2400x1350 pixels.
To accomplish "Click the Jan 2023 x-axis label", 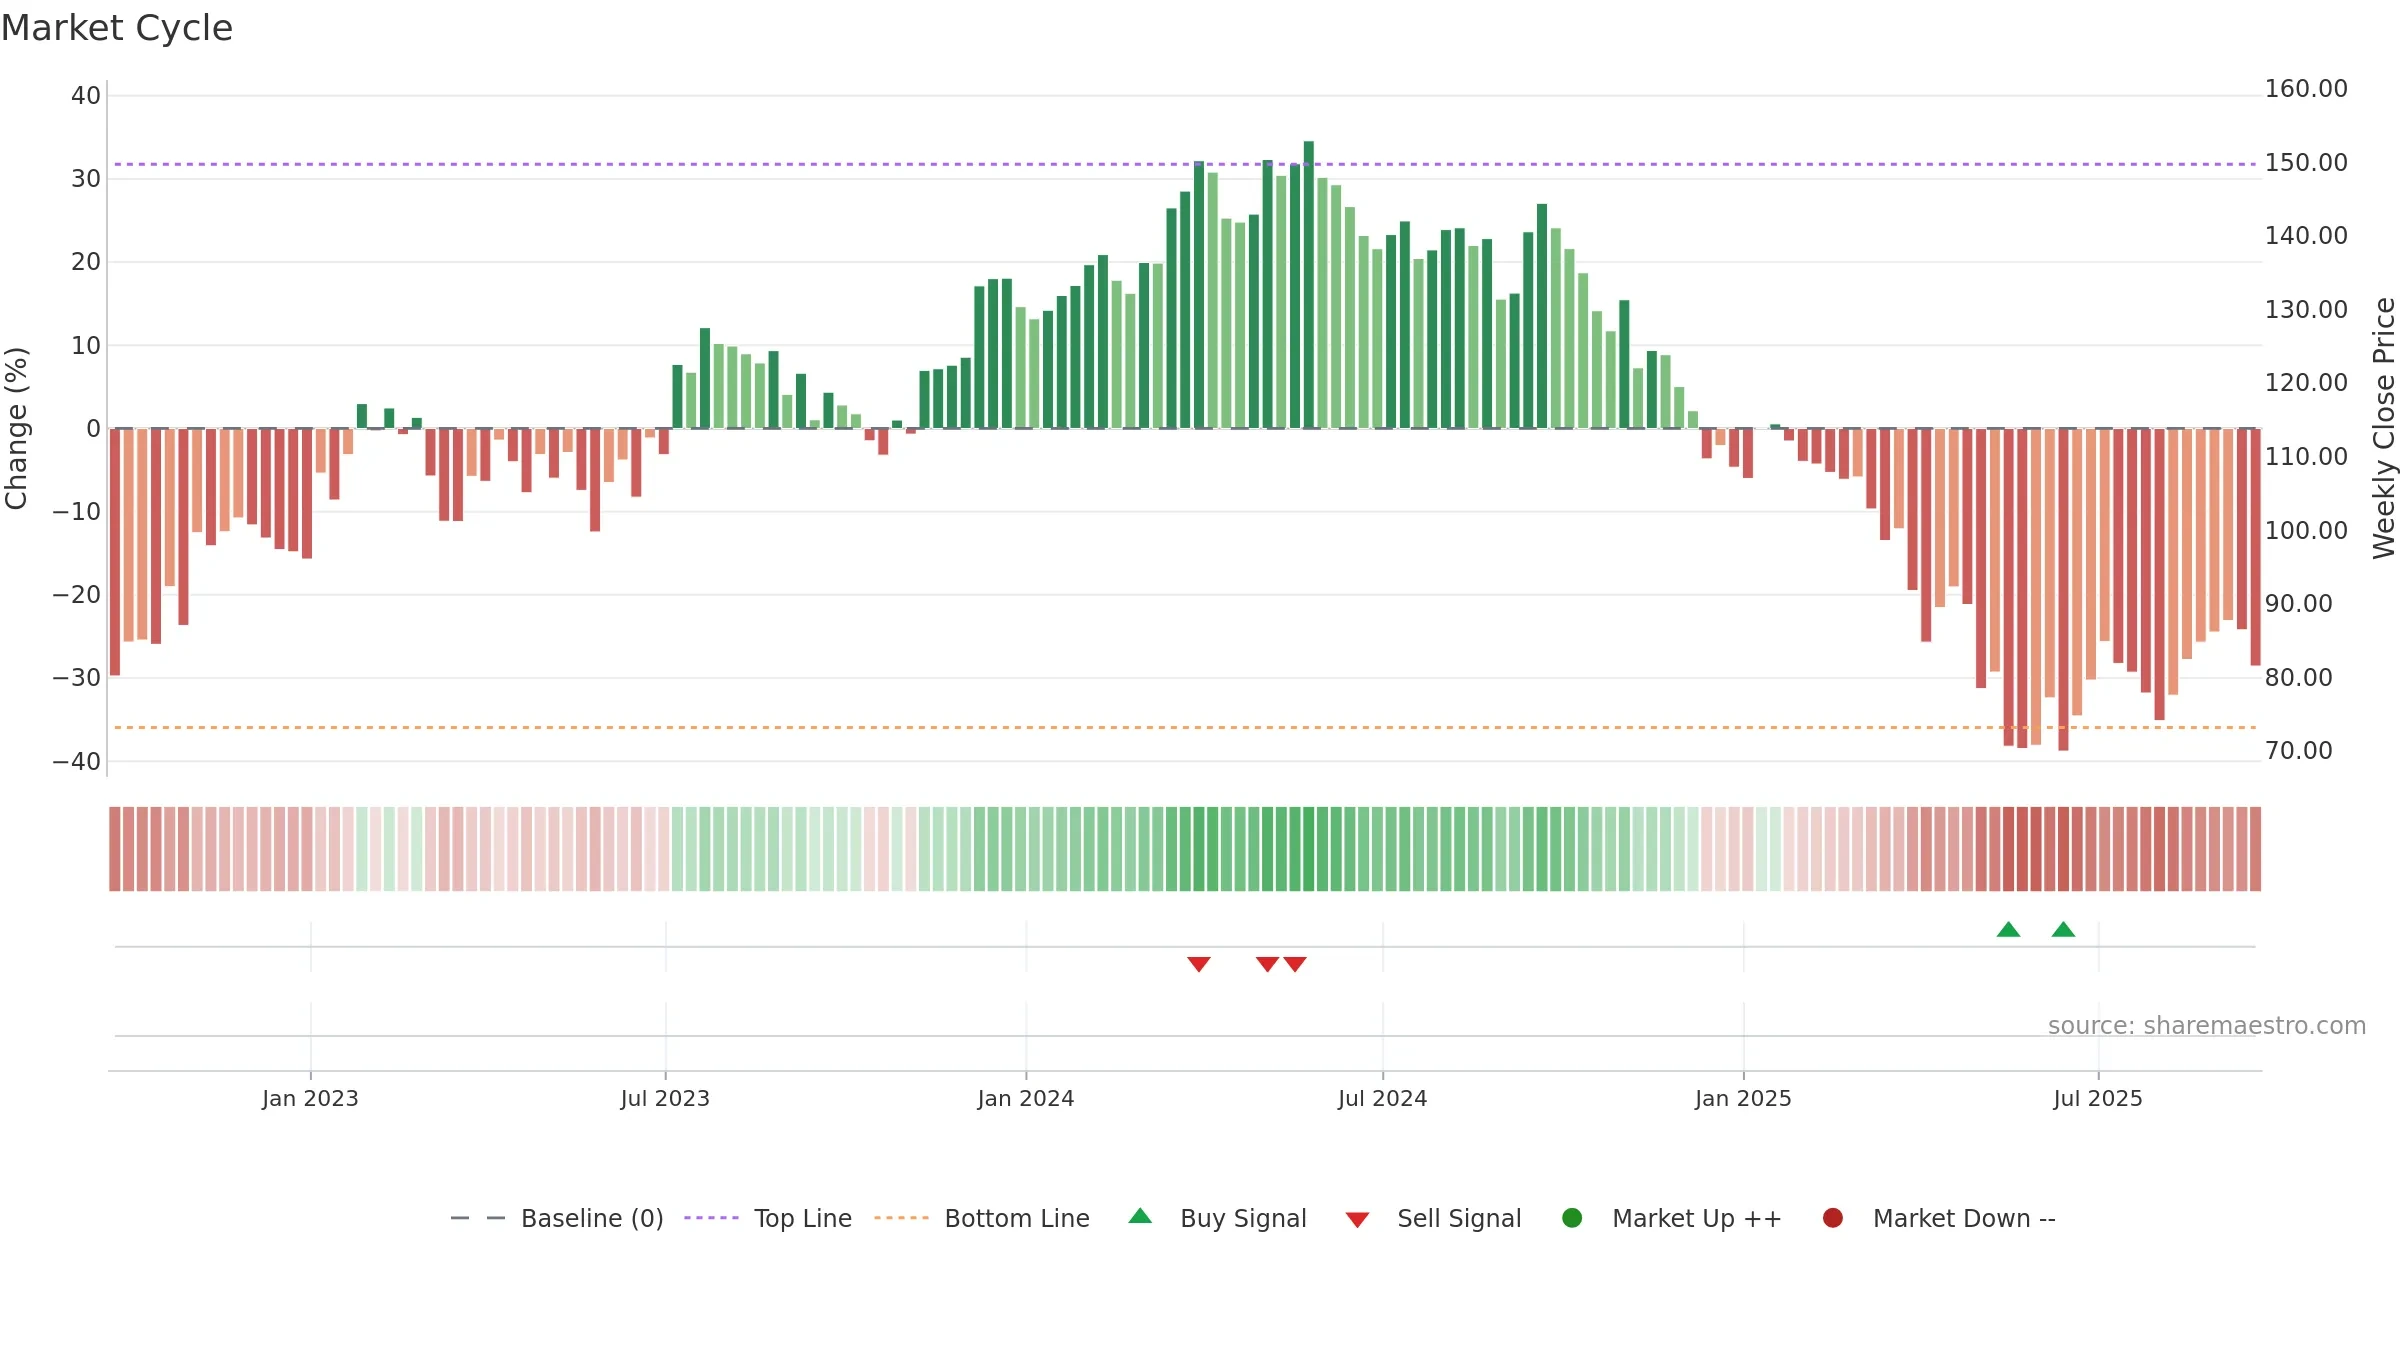I will 310,1099.
